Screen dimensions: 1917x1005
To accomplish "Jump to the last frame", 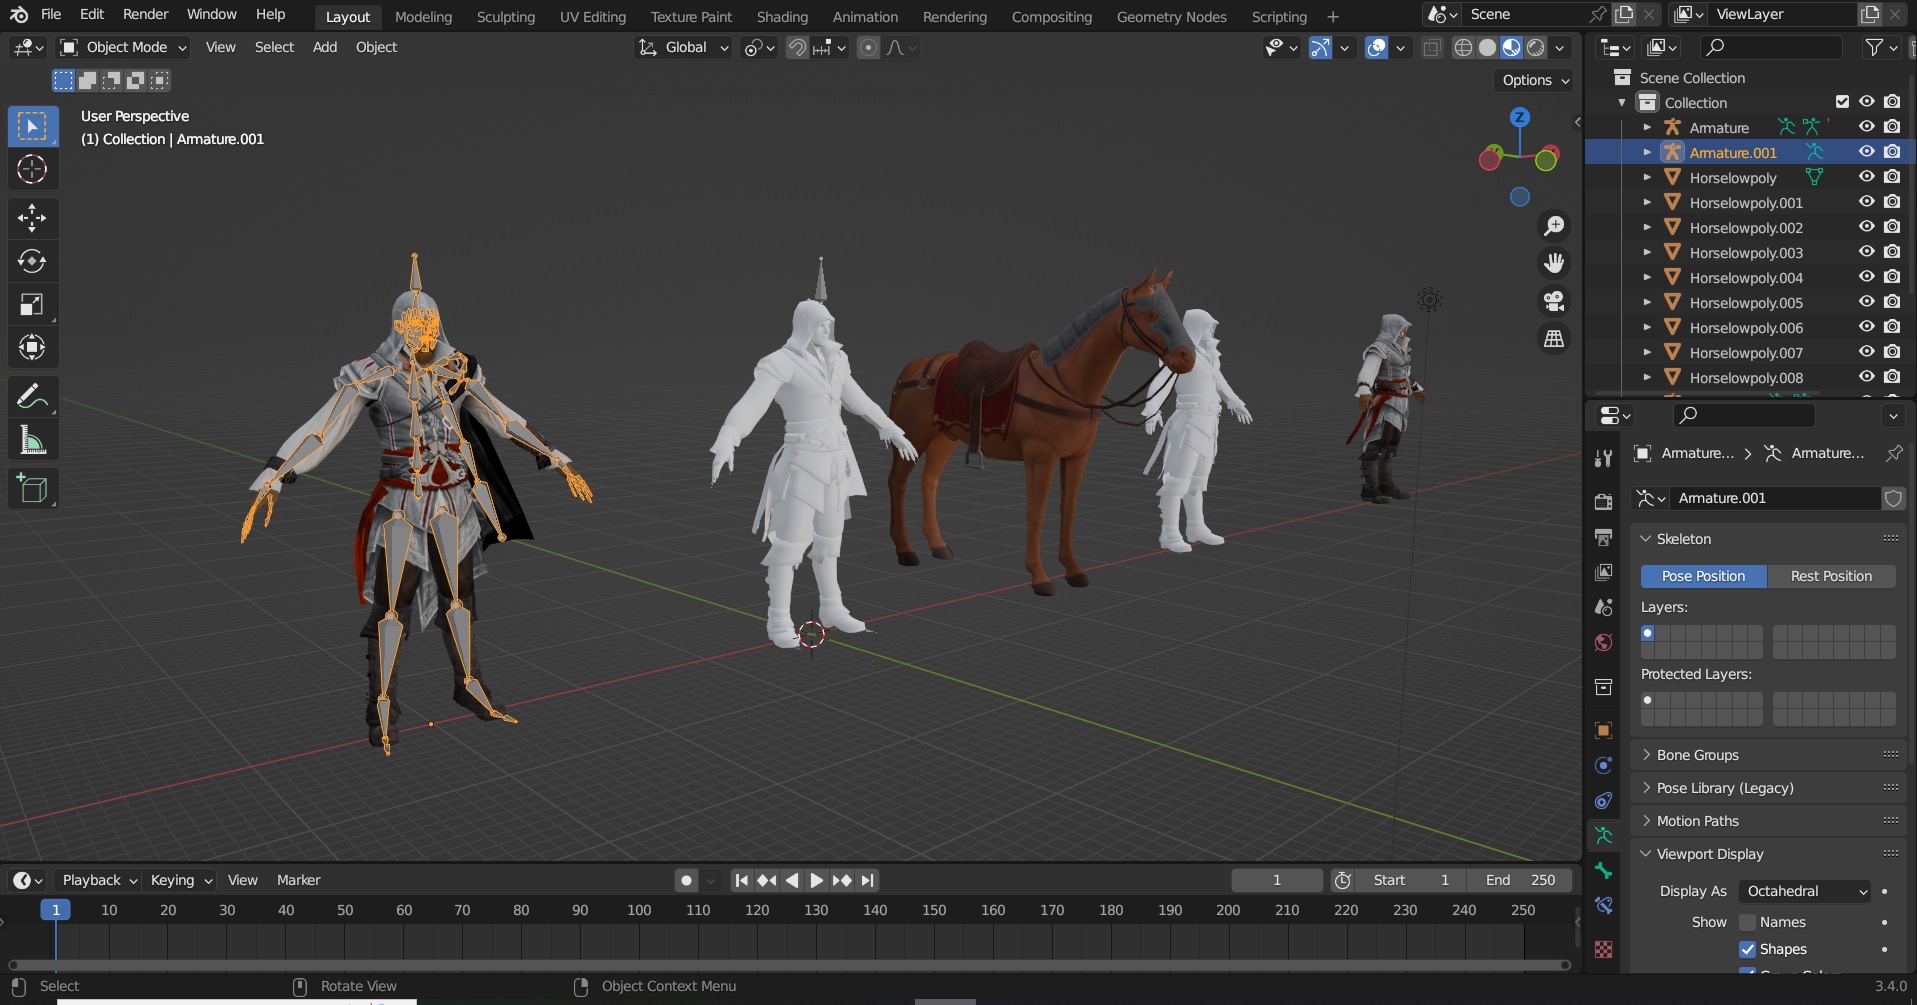I will (867, 880).
